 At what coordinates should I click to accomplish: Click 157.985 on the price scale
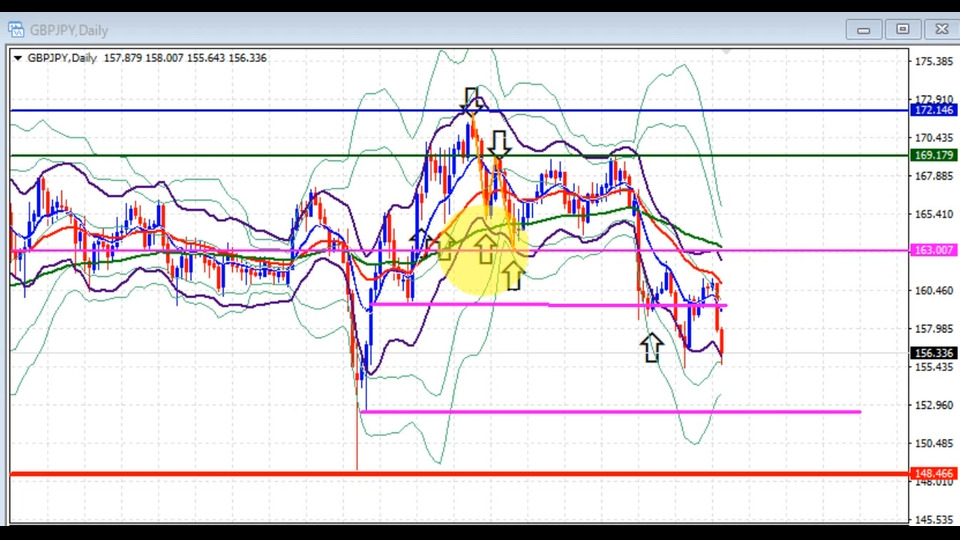(934, 329)
